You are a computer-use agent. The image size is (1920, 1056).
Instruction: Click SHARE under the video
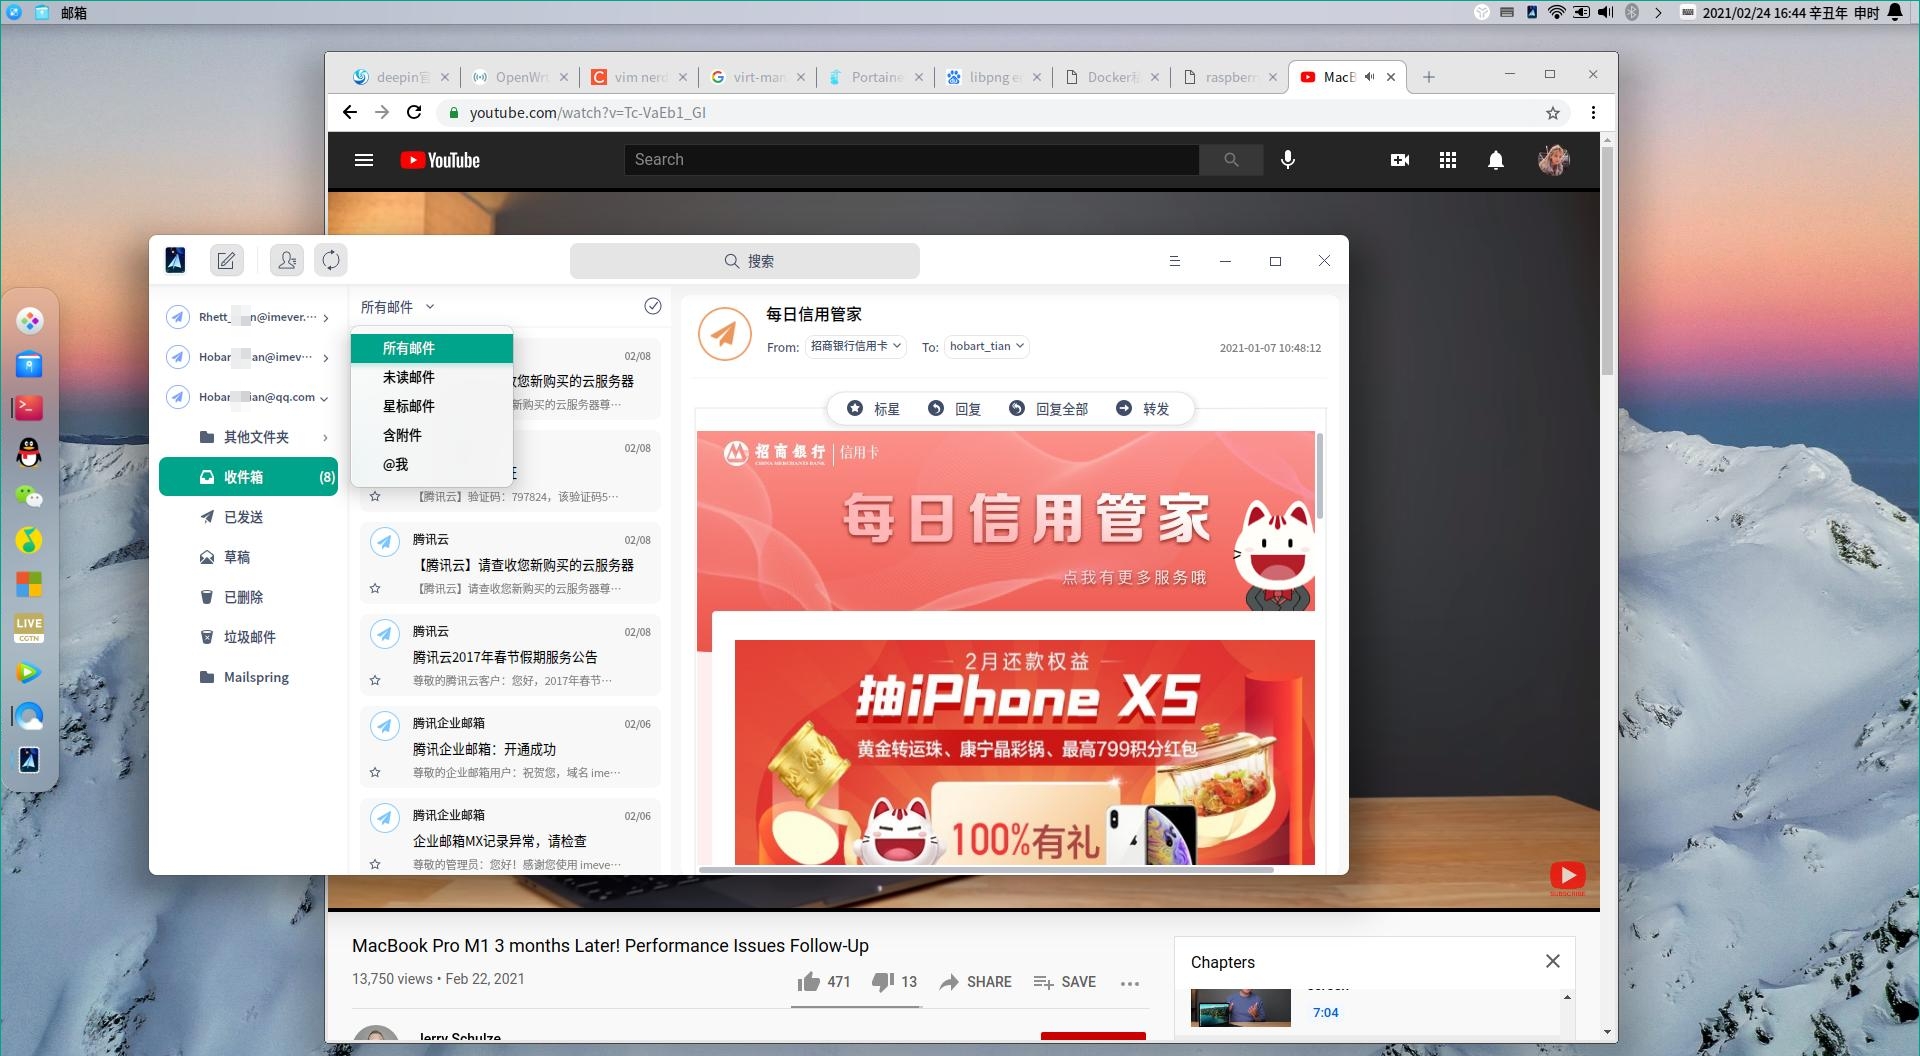pyautogui.click(x=976, y=982)
